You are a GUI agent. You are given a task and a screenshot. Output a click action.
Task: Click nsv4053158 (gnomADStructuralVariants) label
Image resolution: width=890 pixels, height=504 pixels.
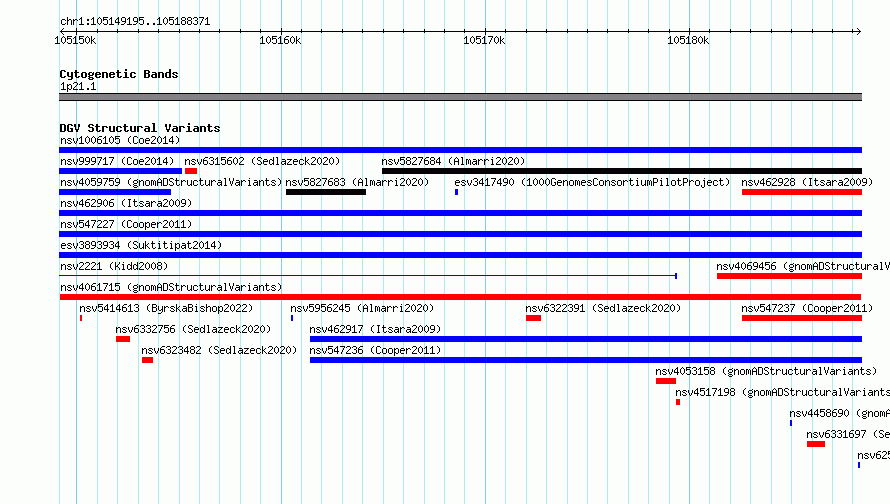(766, 371)
